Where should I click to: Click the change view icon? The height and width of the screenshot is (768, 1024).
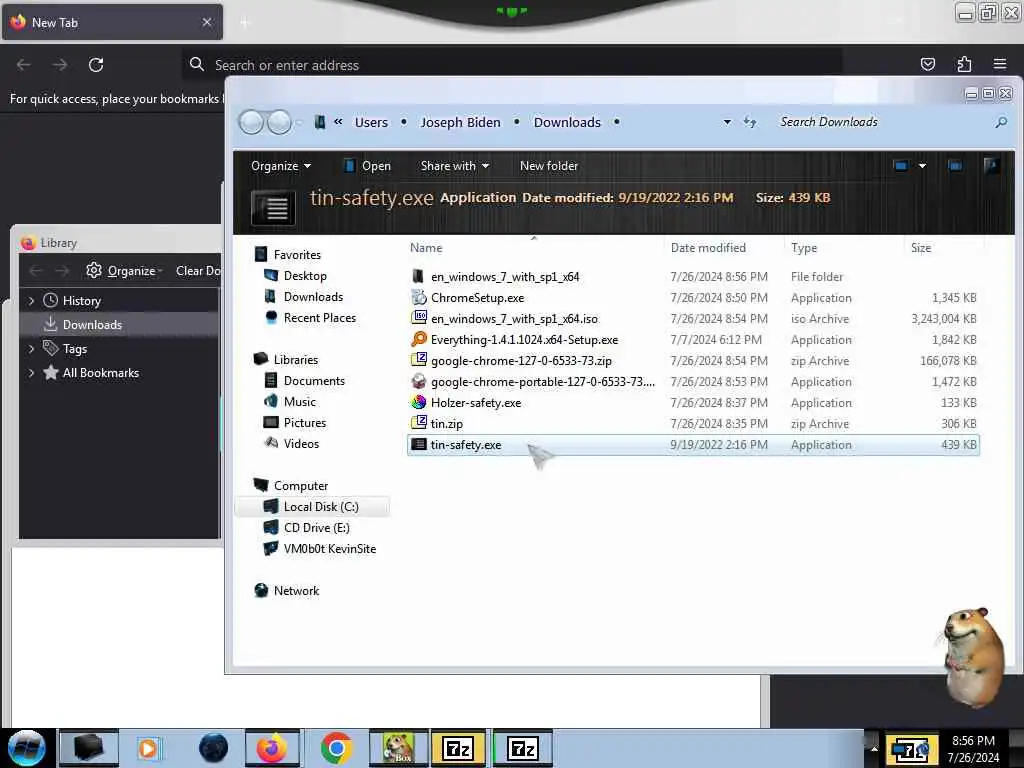[x=901, y=166]
